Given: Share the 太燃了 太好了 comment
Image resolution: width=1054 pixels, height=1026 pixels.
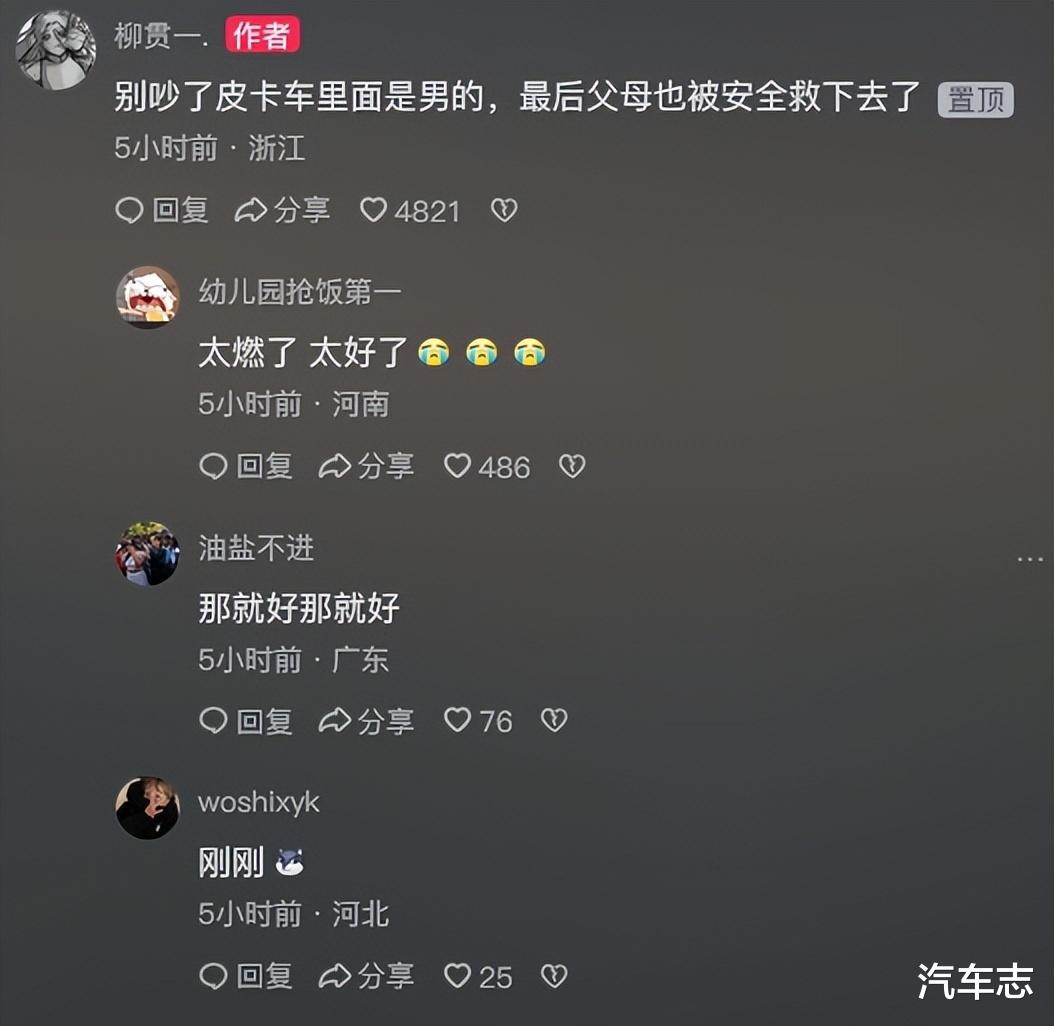Looking at the screenshot, I should coord(366,466).
